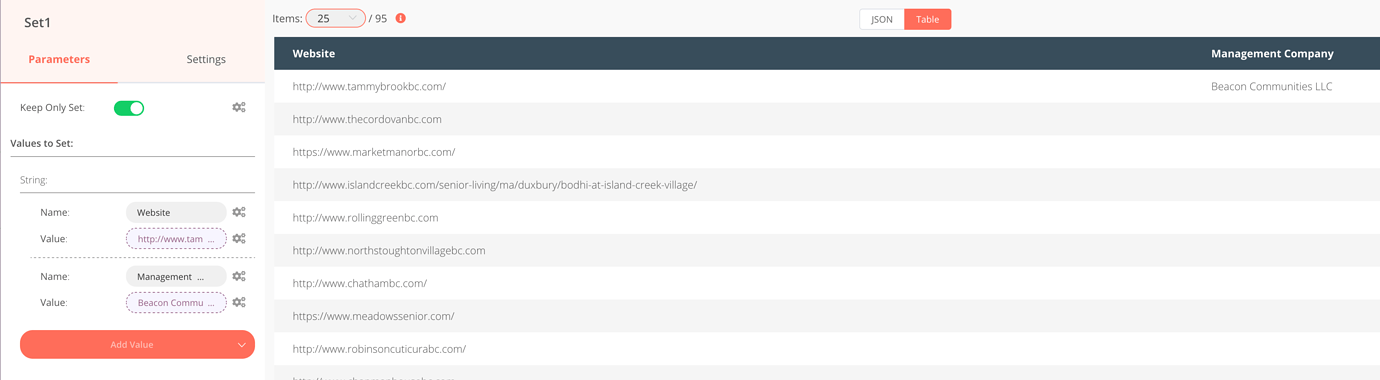Open gear options beside Beacon Commu value field
Screen dimensions: 1380x380
(239, 302)
